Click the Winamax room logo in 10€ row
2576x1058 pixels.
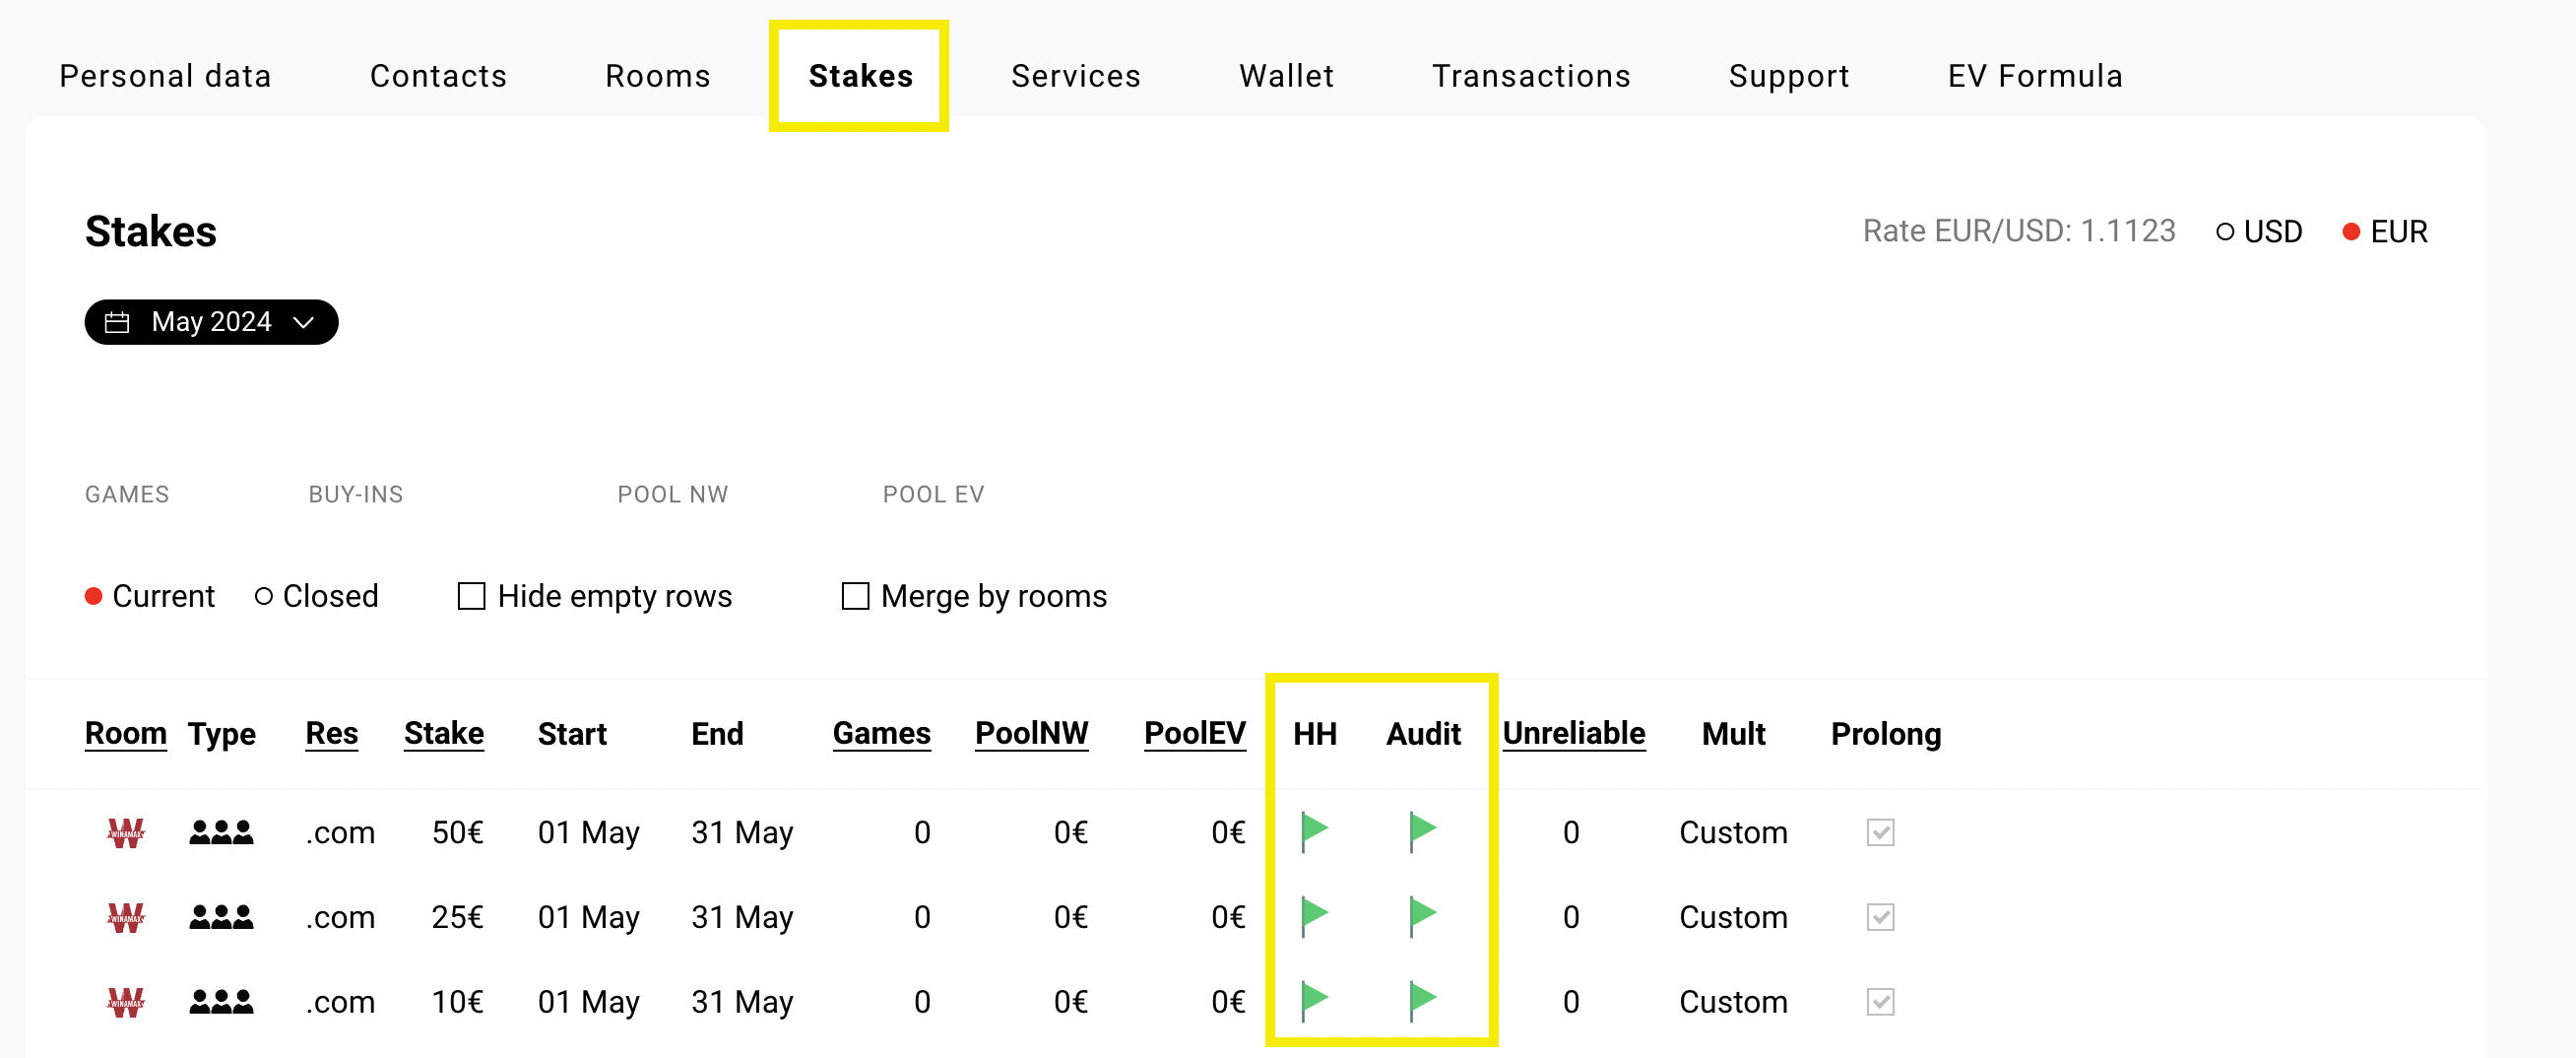[x=126, y=1002]
